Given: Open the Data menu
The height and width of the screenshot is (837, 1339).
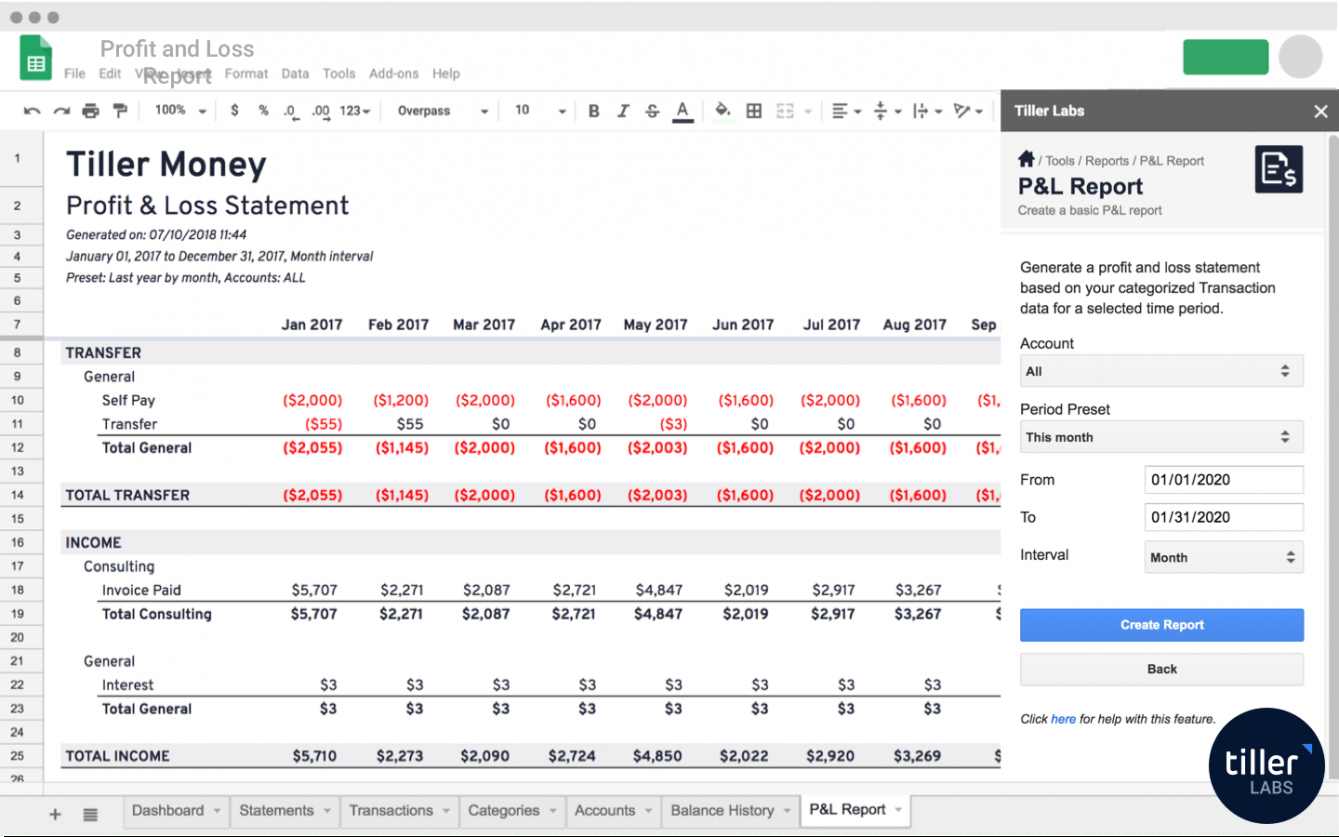Looking at the screenshot, I should pyautogui.click(x=295, y=74).
